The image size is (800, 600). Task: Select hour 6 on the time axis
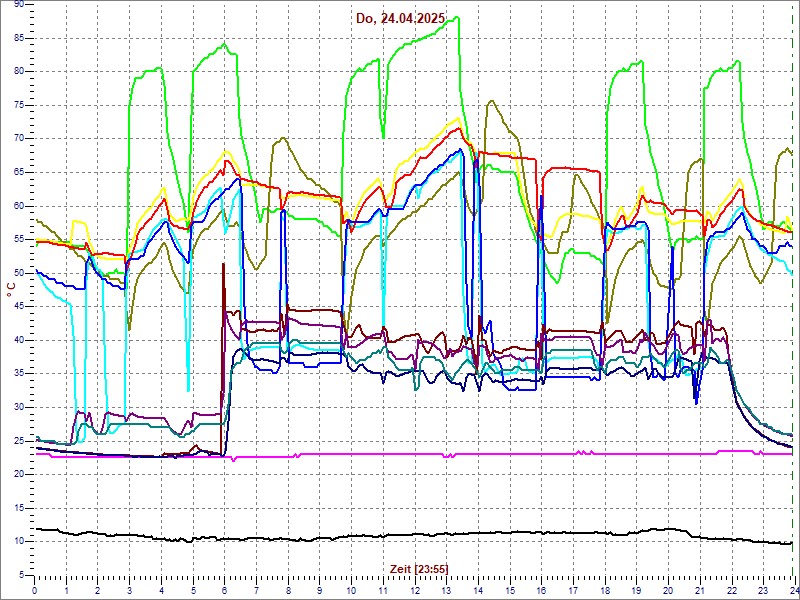pyautogui.click(x=225, y=590)
